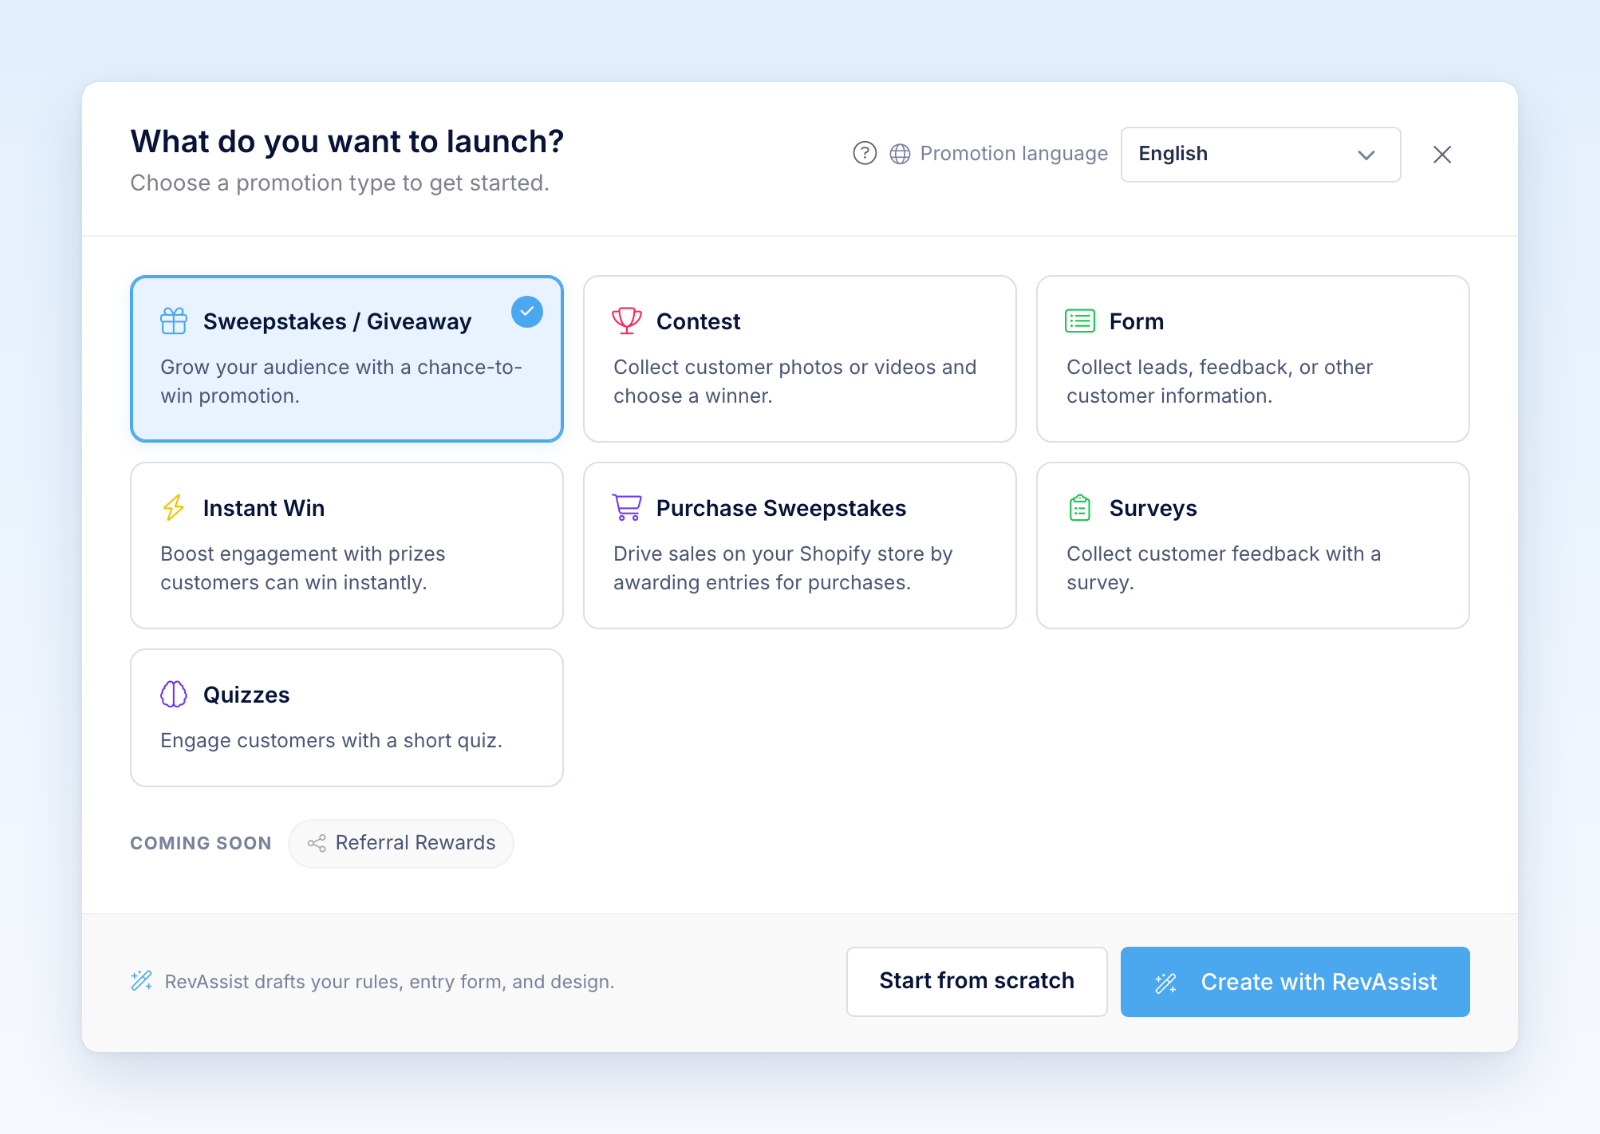Click the globe icon near Promotion language
1600x1134 pixels.
[900, 154]
